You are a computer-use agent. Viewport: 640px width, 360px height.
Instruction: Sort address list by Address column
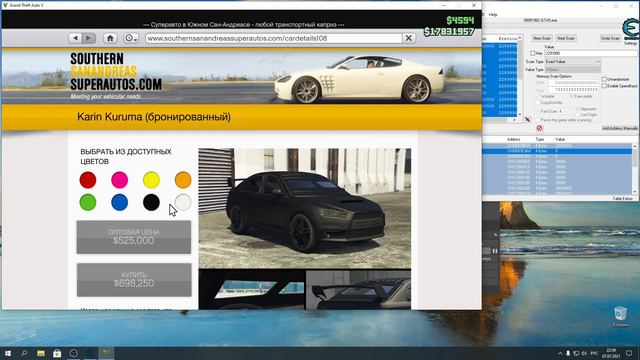pyautogui.click(x=513, y=139)
